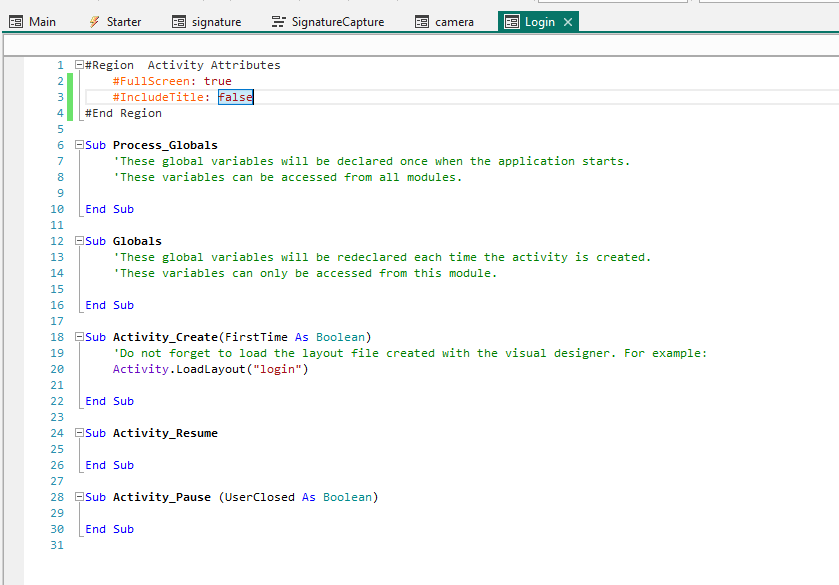Click the #FullScreen: attribute text
This screenshot has width=839, height=585.
click(155, 81)
